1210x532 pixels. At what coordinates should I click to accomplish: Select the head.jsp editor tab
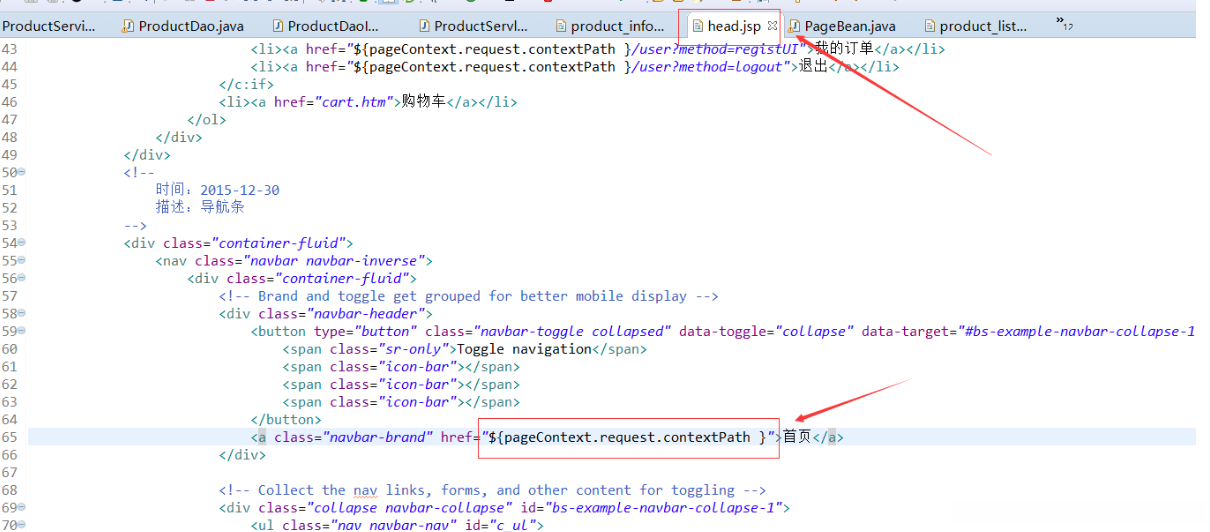734,26
